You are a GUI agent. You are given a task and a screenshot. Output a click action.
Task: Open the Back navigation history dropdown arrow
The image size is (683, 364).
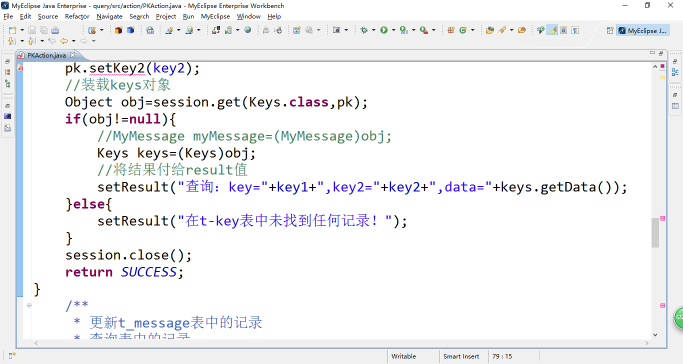point(74,41)
